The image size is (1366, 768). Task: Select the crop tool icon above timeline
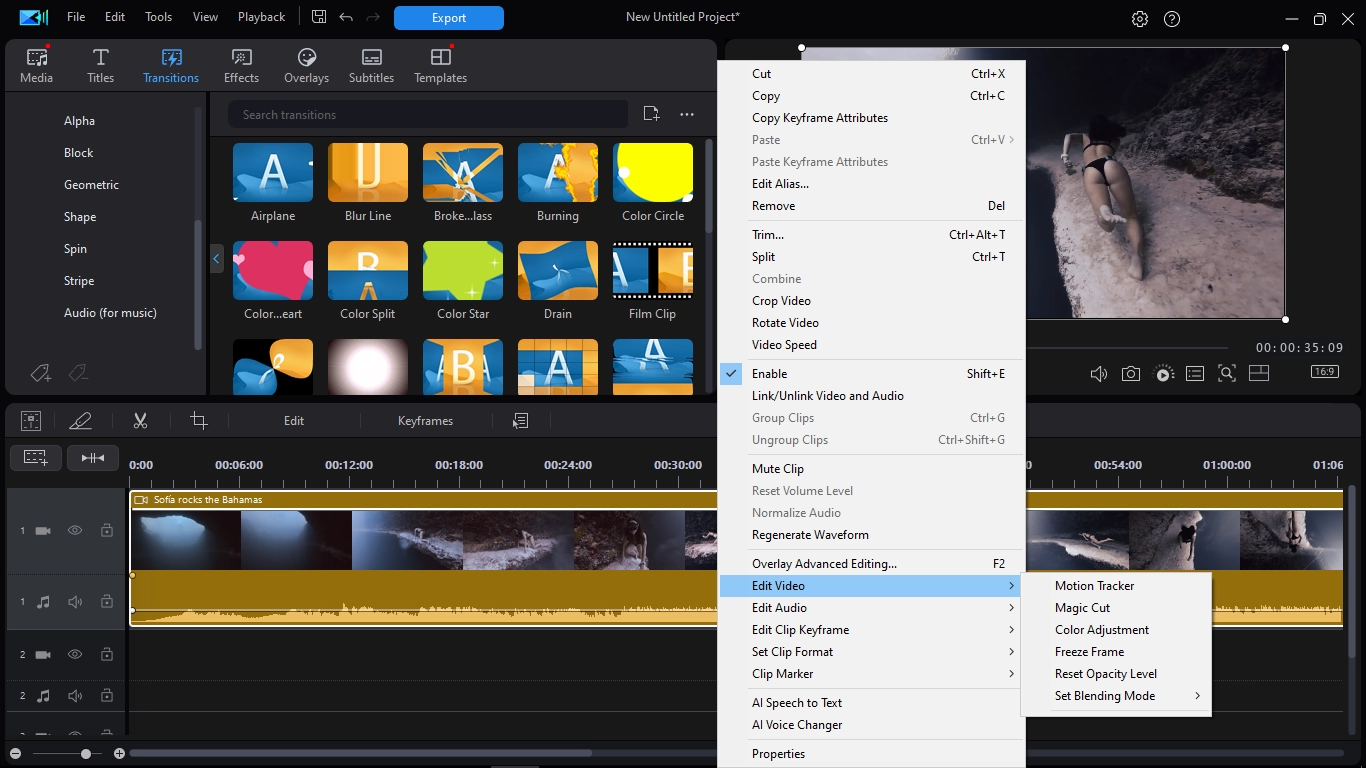click(x=198, y=421)
